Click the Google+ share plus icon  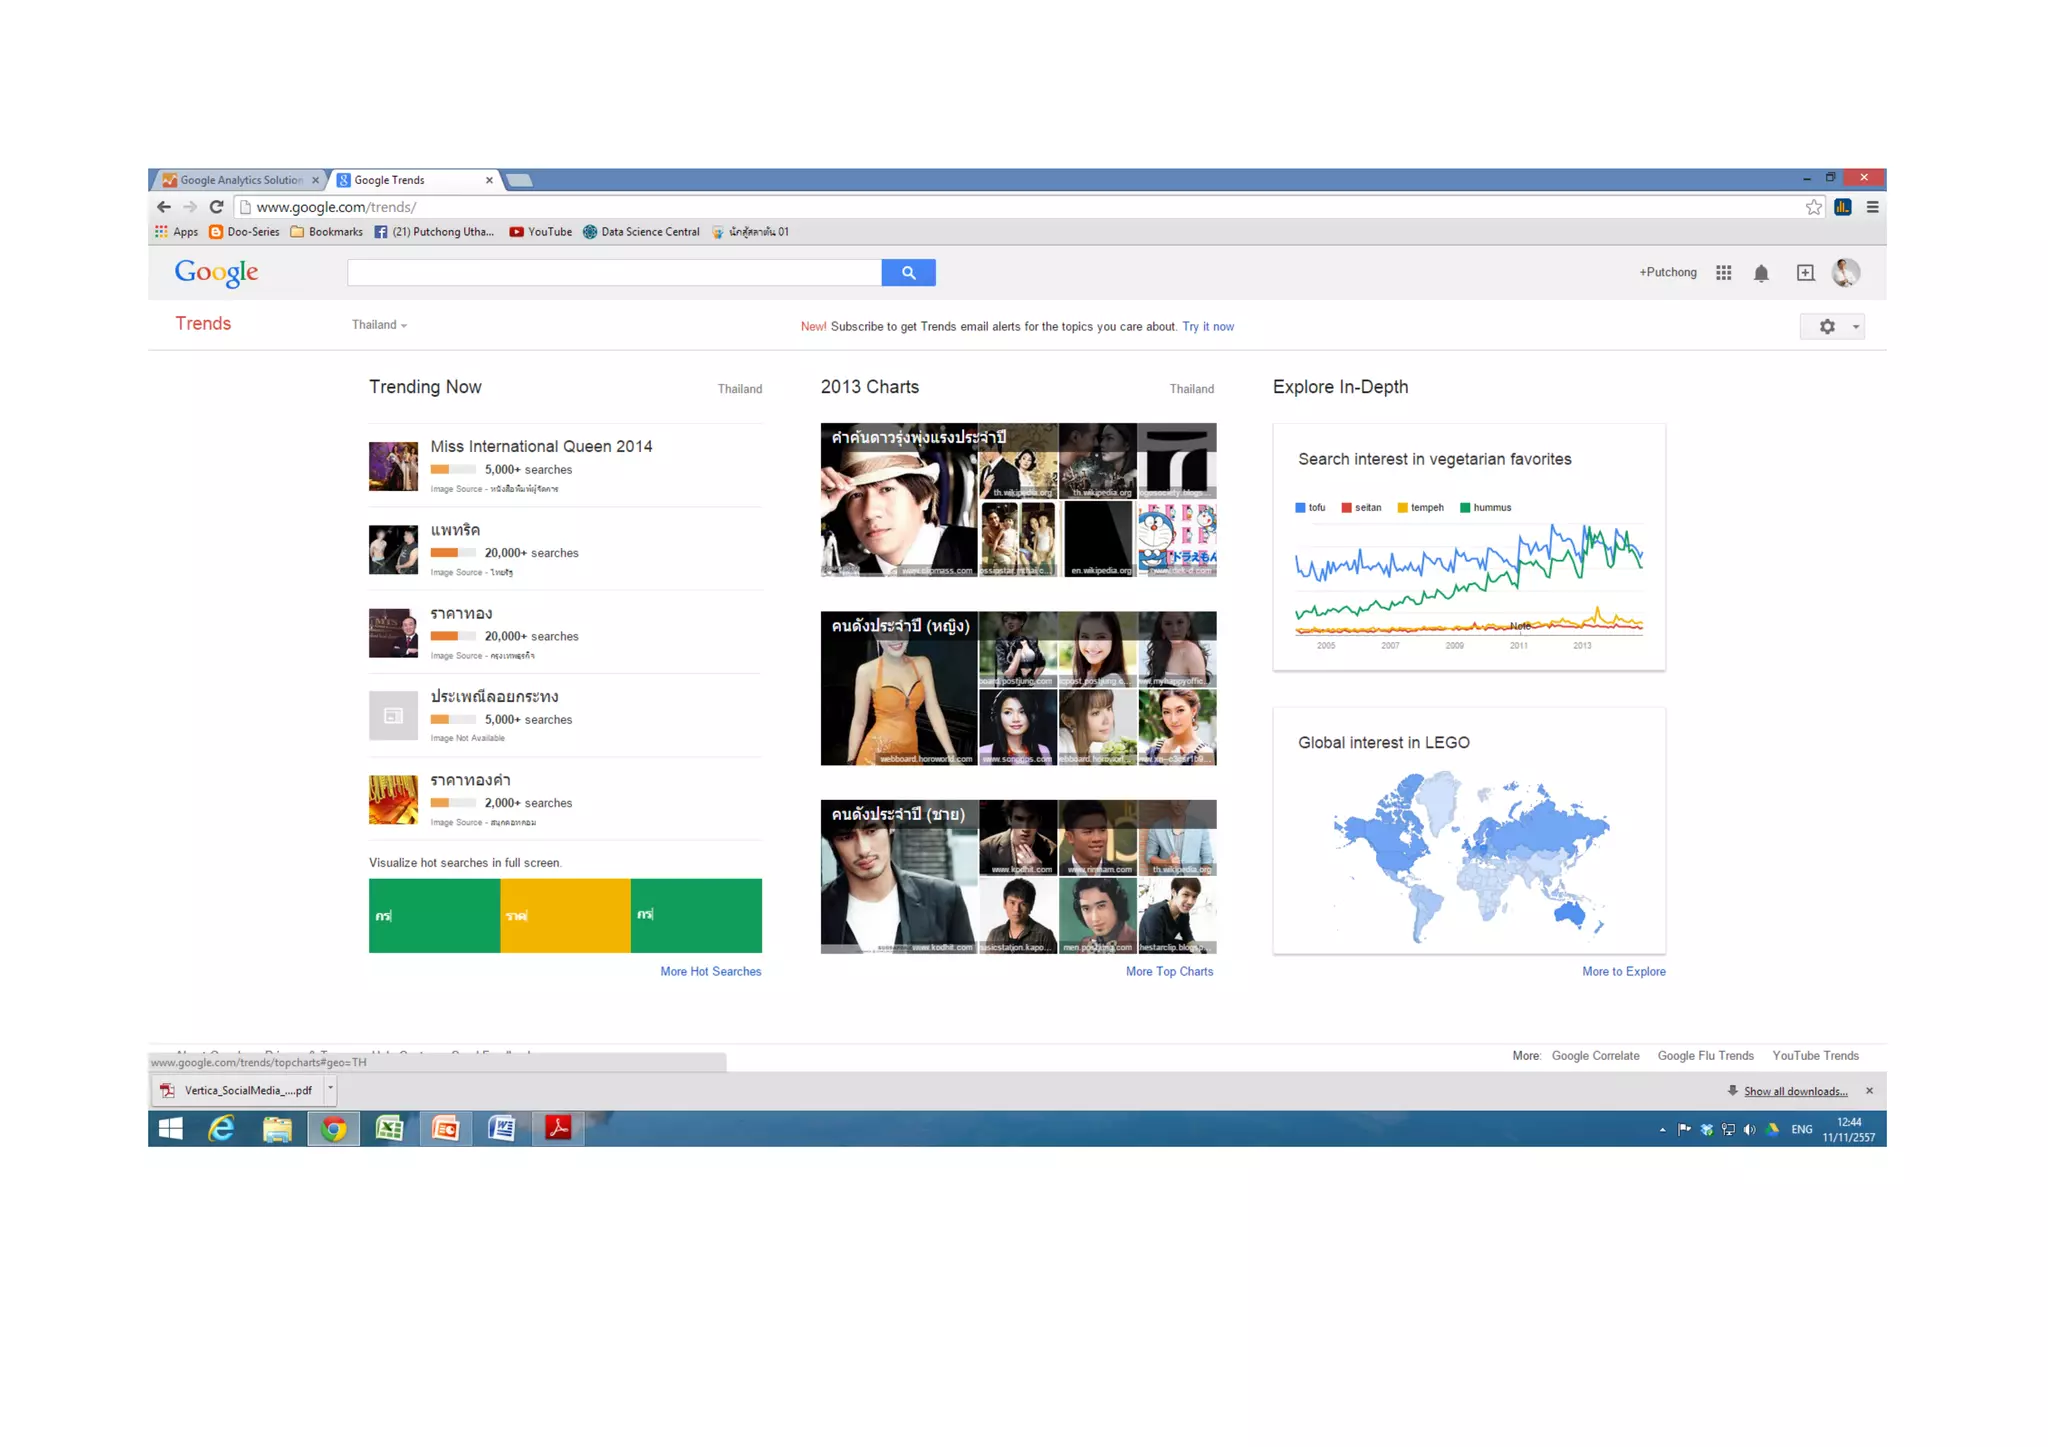point(1805,272)
